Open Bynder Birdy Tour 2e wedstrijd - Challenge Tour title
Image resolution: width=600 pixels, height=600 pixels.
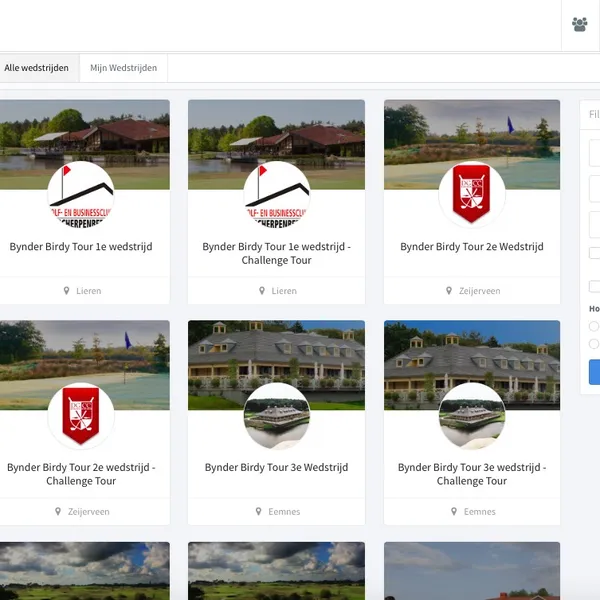coord(81,474)
